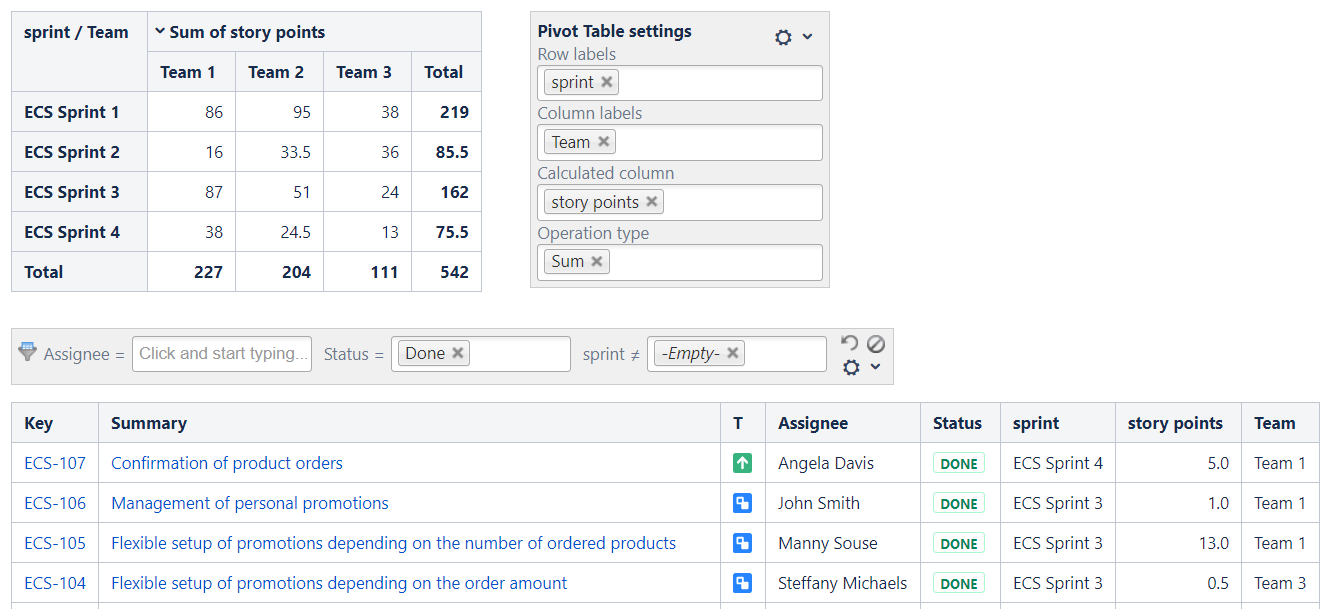Viewport: 1329px width, 609px height.
Task: Click the clear filters circle-slash icon
Action: [x=876, y=343]
